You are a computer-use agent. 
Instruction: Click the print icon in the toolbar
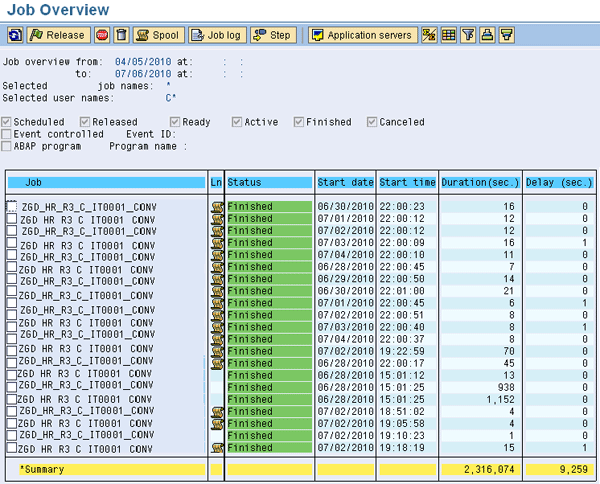(x=487, y=35)
